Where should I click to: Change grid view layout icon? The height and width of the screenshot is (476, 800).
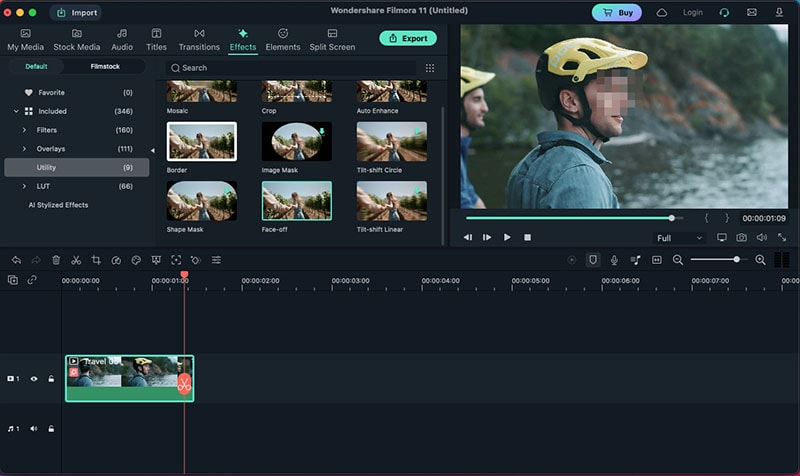[x=430, y=68]
